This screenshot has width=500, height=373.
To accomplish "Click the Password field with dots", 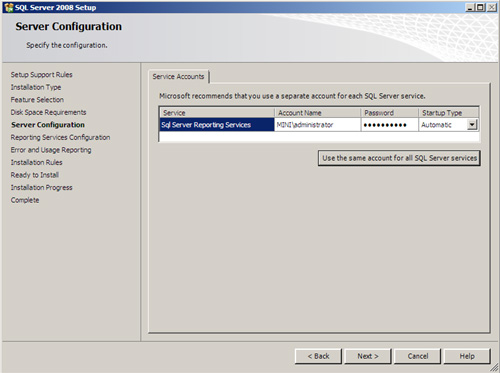I will (390, 125).
